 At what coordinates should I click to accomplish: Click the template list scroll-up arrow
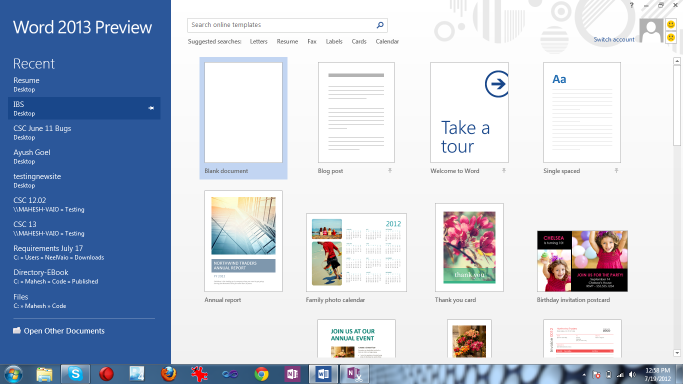pyautogui.click(x=677, y=61)
